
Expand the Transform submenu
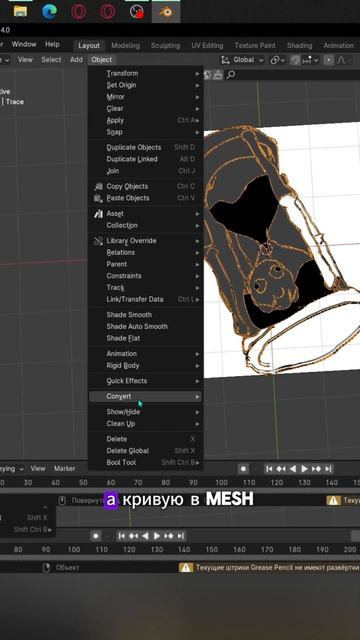pyautogui.click(x=145, y=73)
